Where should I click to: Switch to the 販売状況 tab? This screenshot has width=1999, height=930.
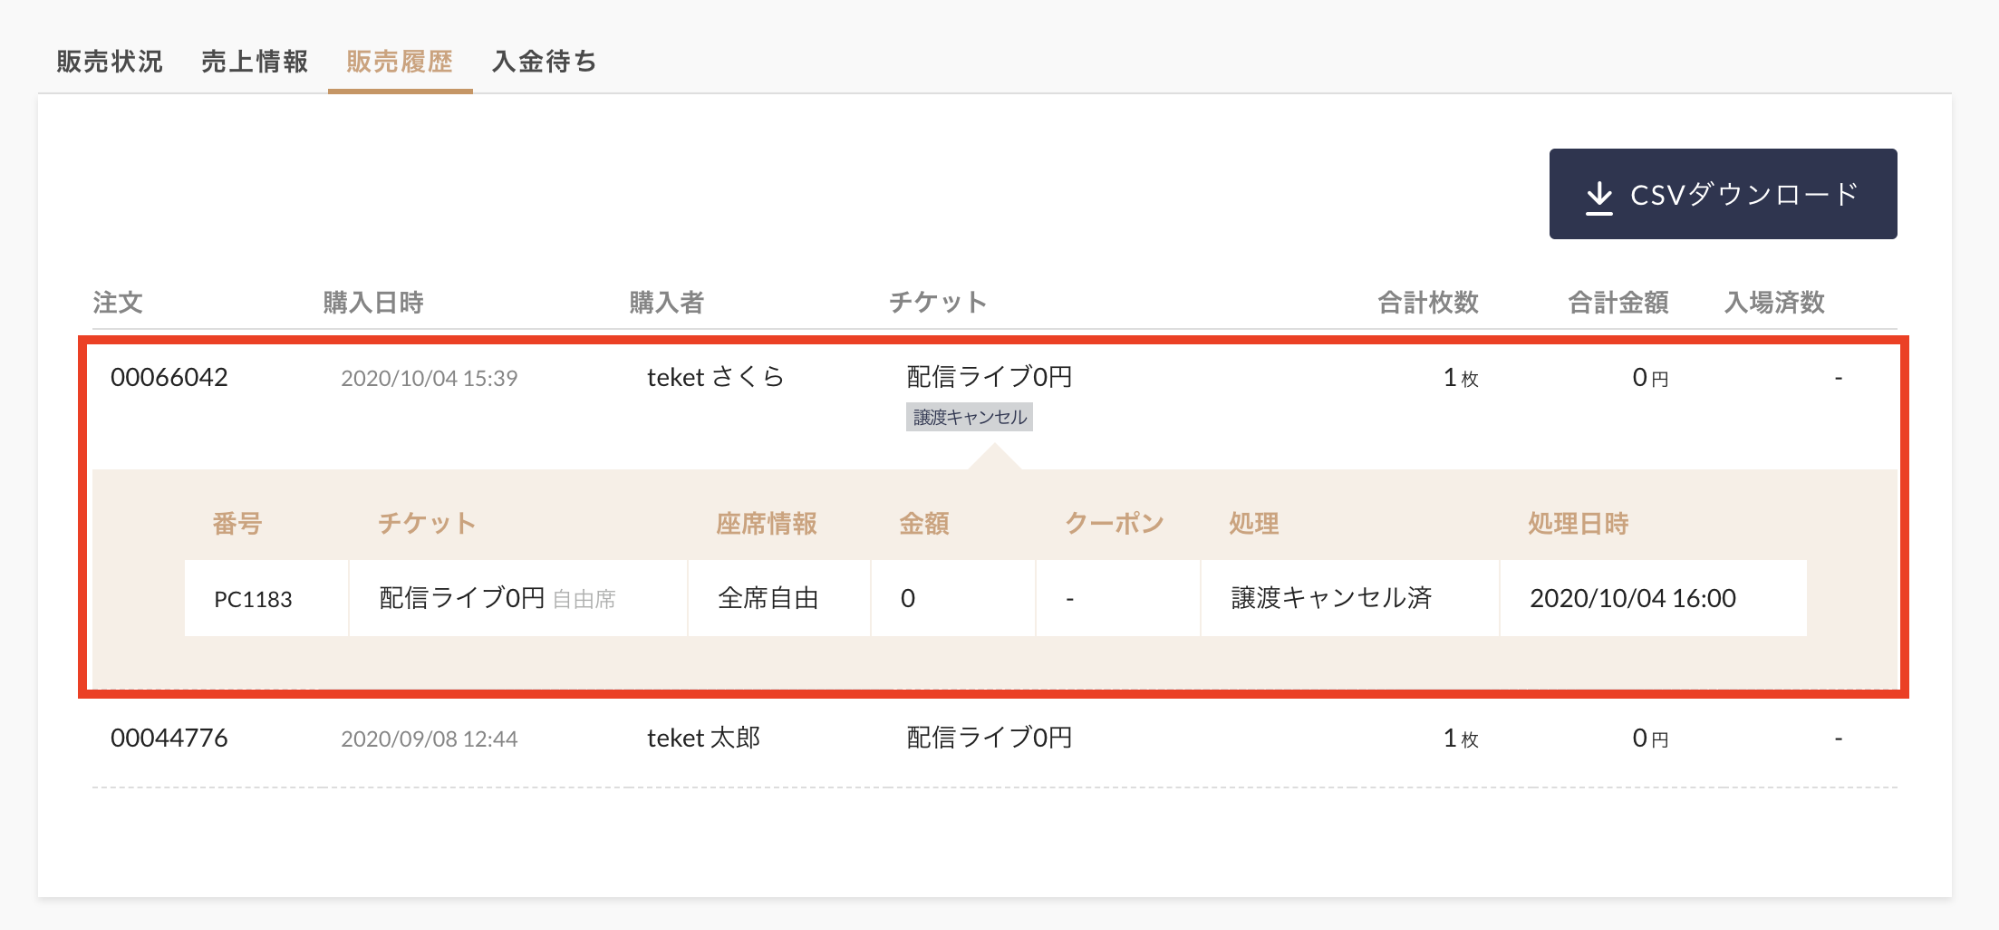[x=110, y=62]
